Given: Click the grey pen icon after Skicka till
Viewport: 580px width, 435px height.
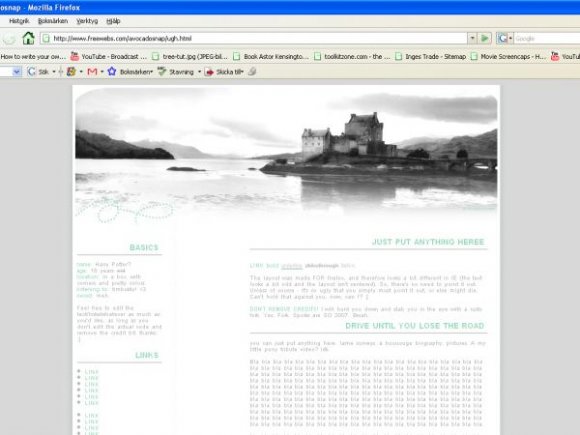Looking at the screenshot, I should (252, 71).
